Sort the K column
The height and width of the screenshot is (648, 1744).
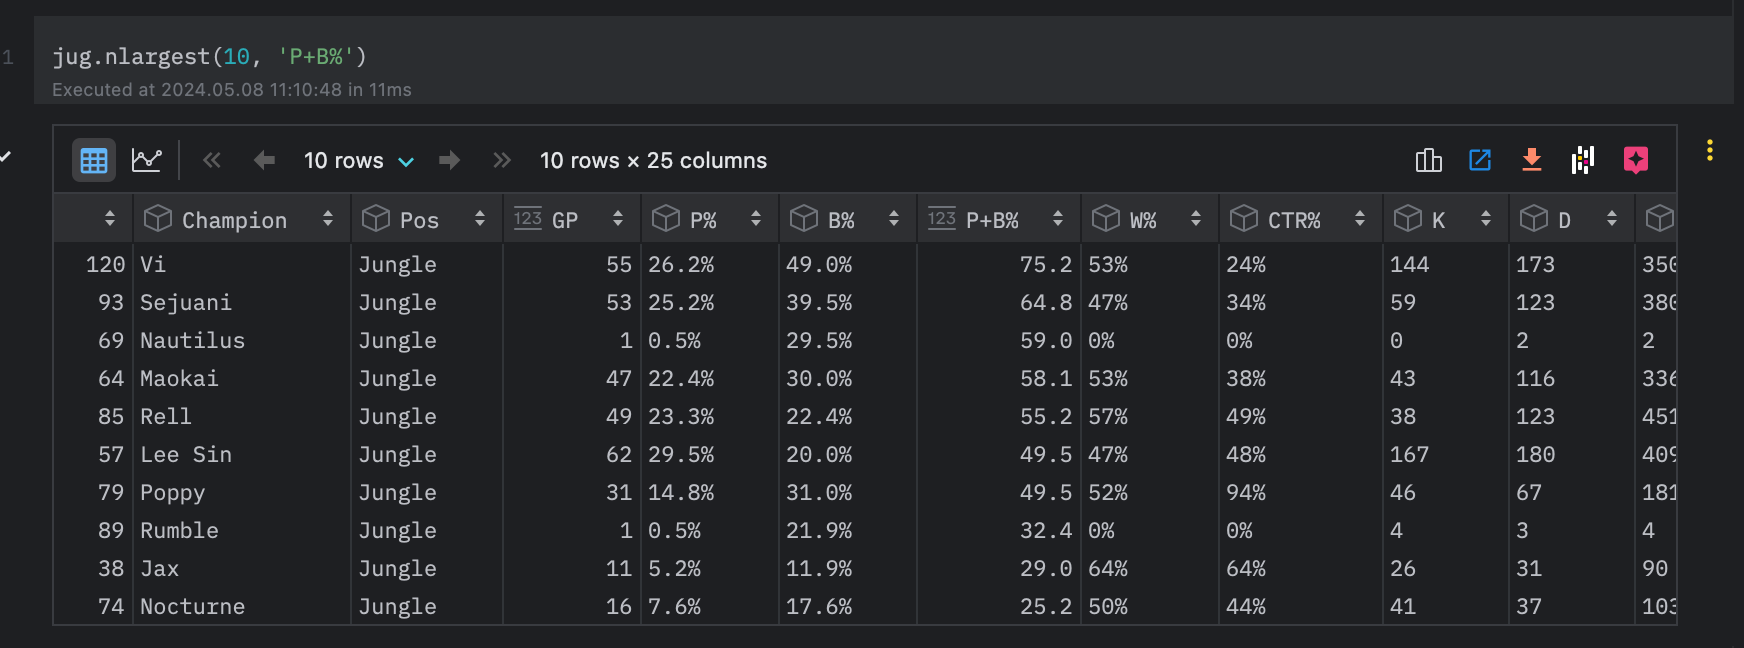click(x=1486, y=219)
